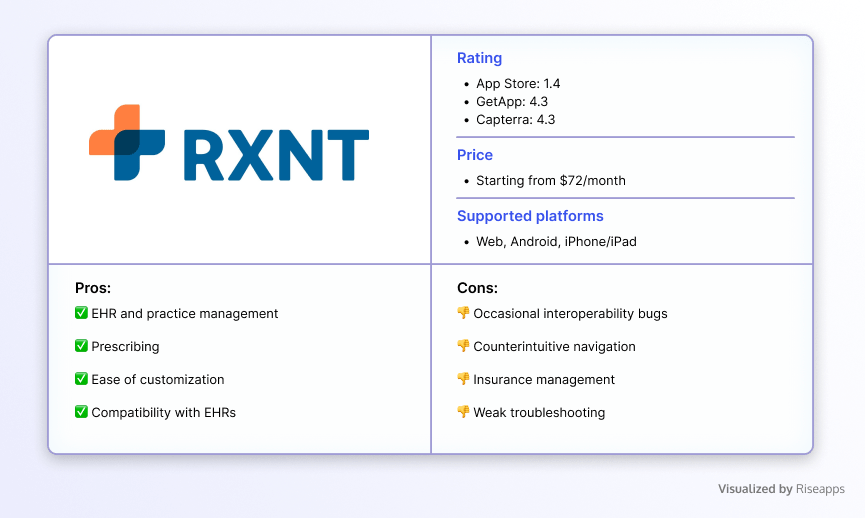Click the orange and blue cross icon
Image resolution: width=865 pixels, height=518 pixels.
(127, 142)
